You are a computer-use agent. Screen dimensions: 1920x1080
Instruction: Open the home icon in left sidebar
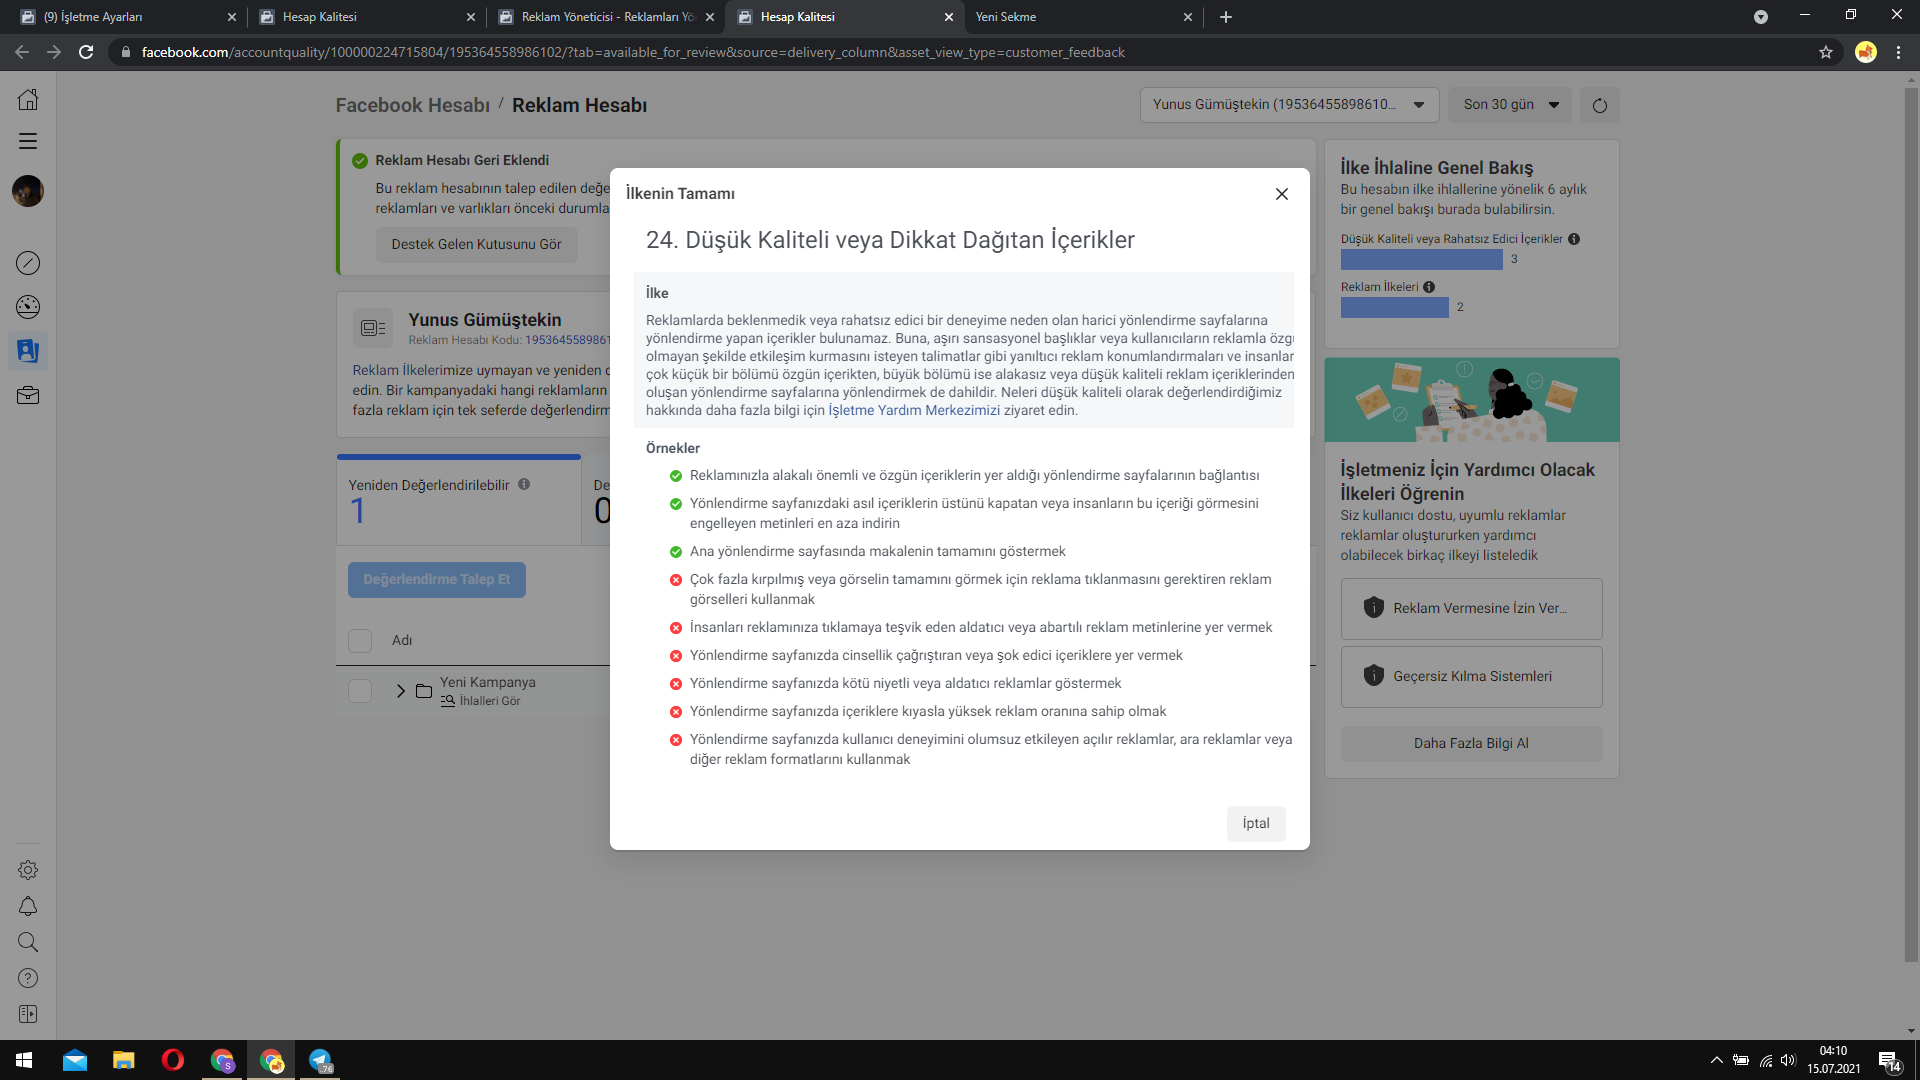(x=28, y=99)
